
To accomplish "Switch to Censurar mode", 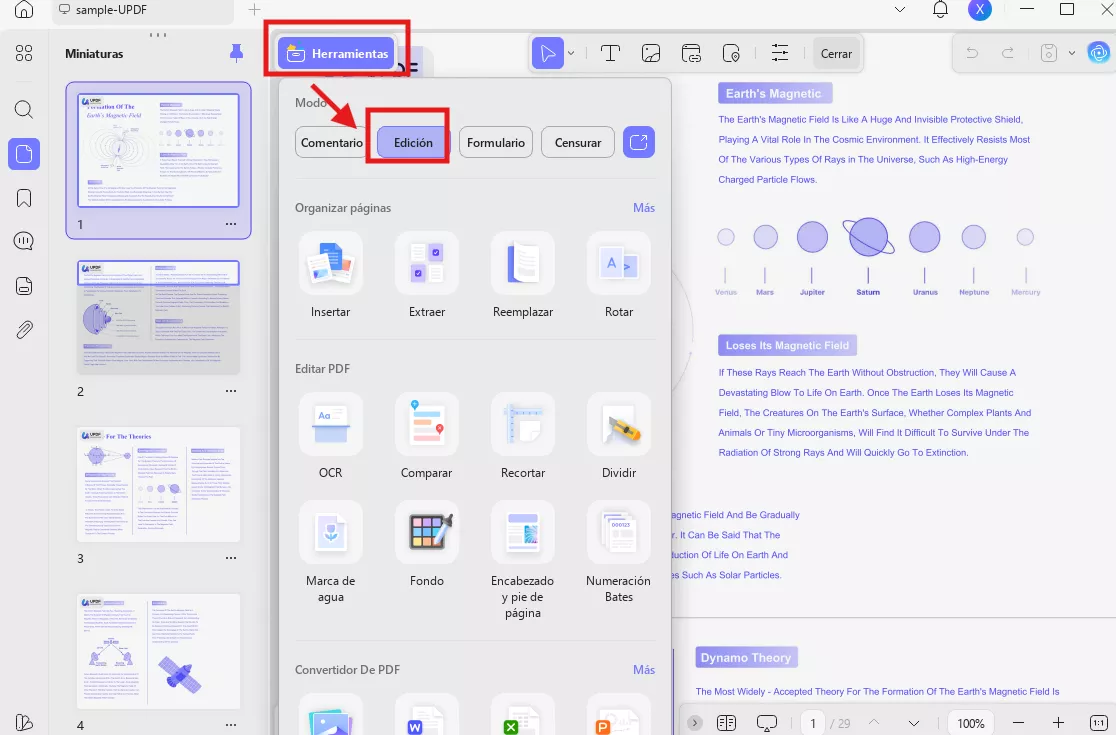I will (x=578, y=142).
